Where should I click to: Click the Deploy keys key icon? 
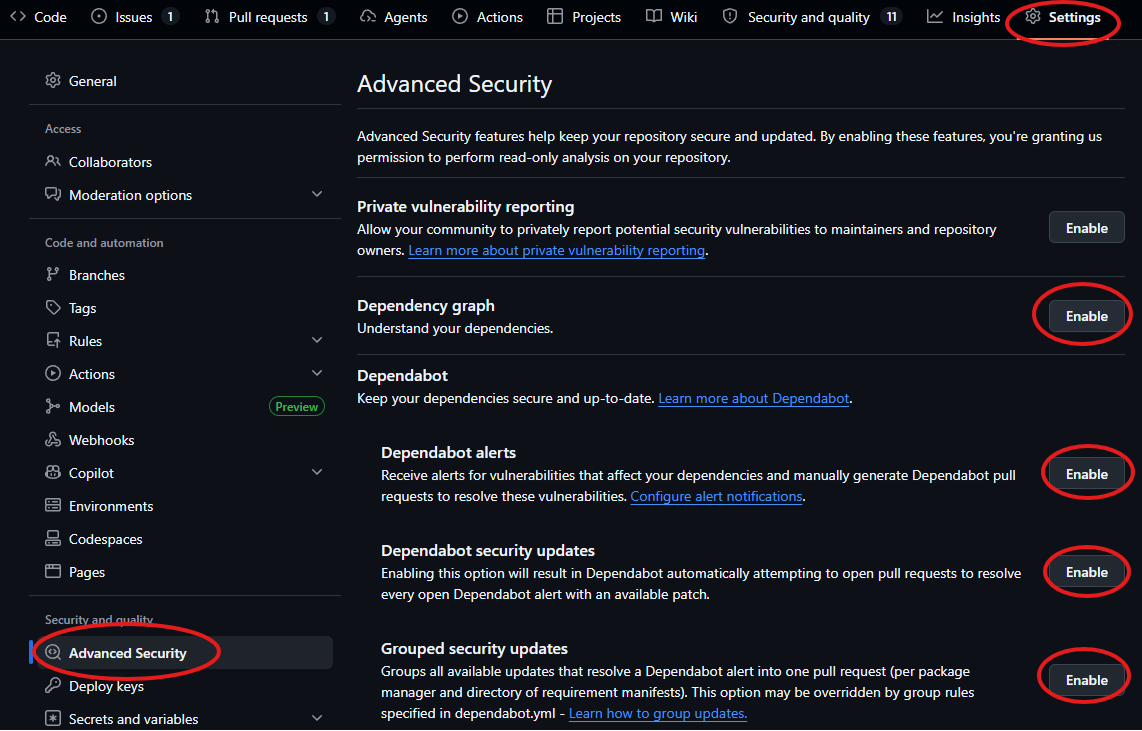[x=52, y=685]
